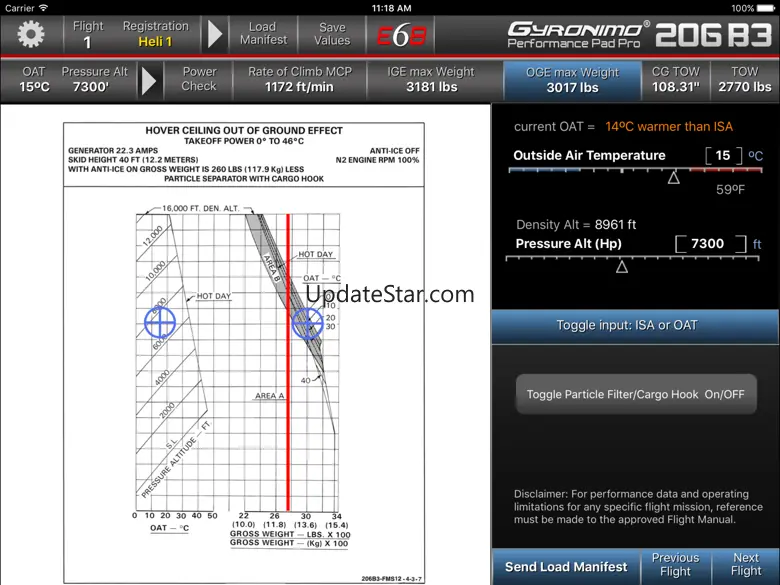Tap the chart title 'Hover Ceiling Out of Ground Effect'

tap(244, 131)
